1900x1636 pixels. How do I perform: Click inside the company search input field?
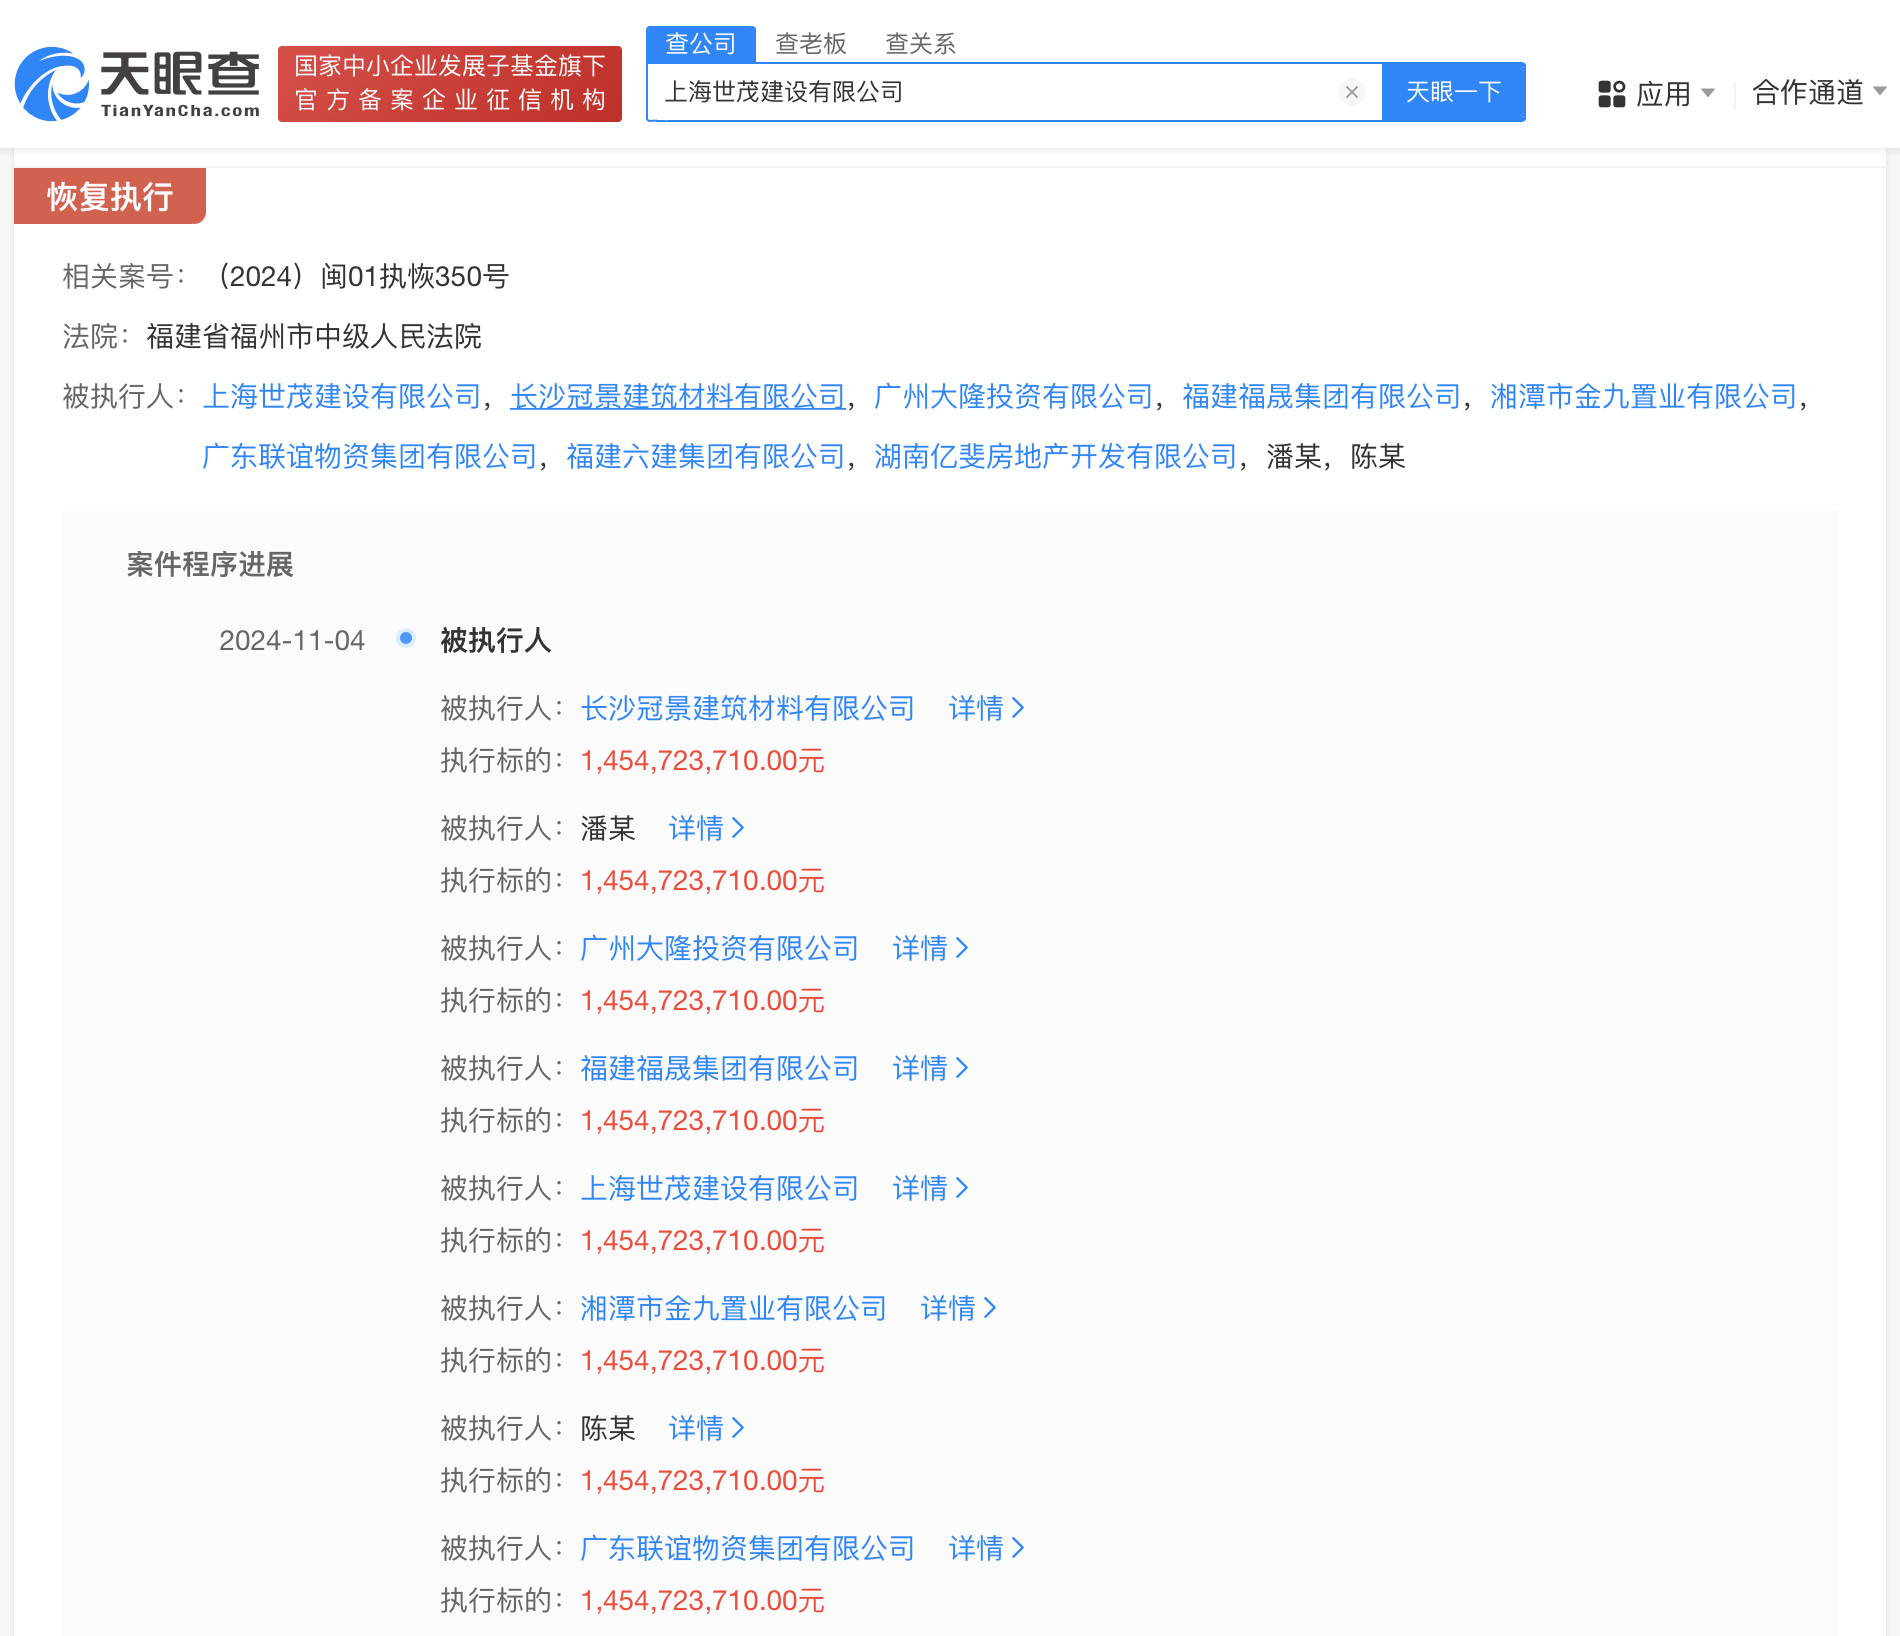(1000, 92)
